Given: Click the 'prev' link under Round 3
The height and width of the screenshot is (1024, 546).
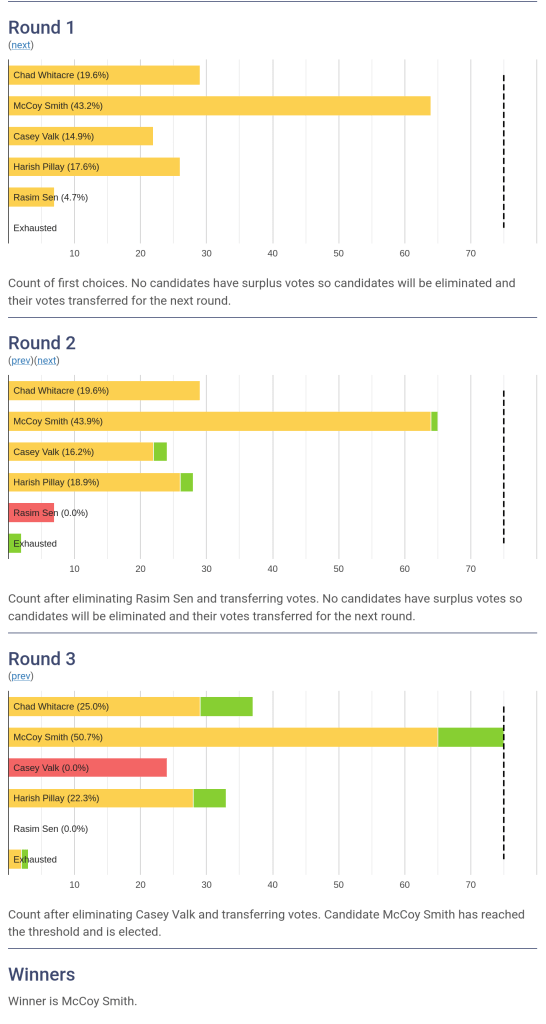Looking at the screenshot, I should pos(21,676).
